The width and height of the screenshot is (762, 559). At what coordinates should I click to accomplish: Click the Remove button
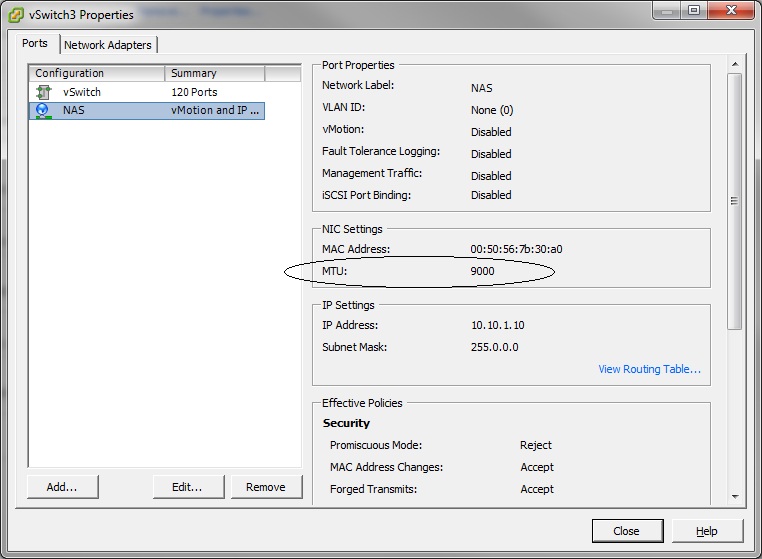coord(266,487)
